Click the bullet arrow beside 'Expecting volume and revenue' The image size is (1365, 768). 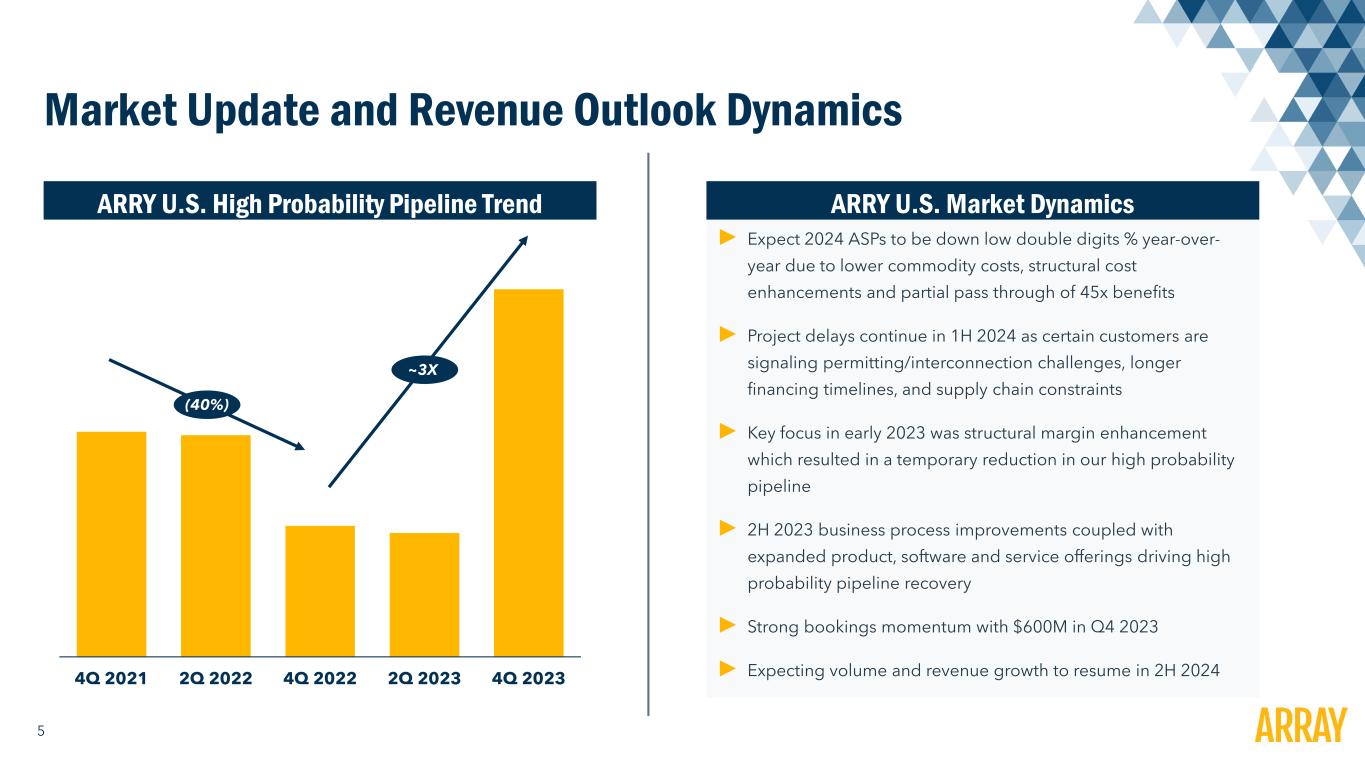pos(727,668)
